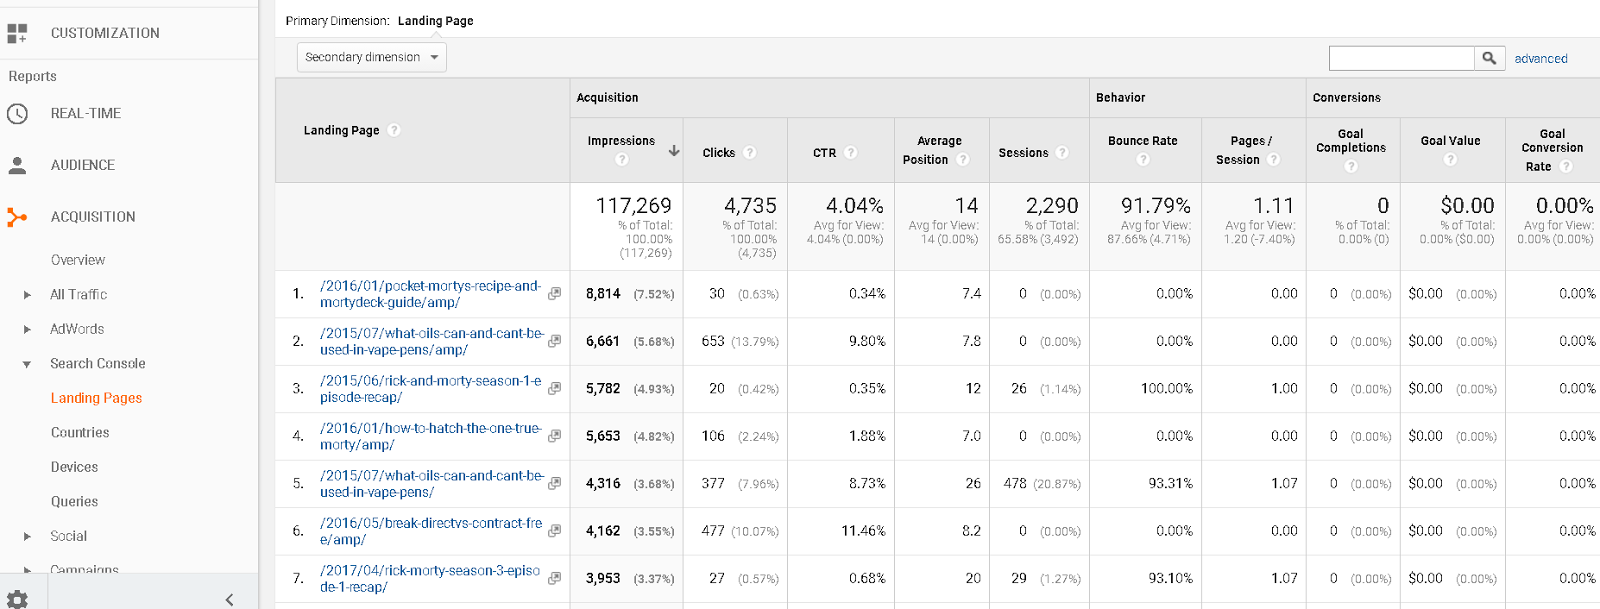Image resolution: width=1600 pixels, height=609 pixels.
Task: Collapse Search Console menu section
Action: pos(27,364)
